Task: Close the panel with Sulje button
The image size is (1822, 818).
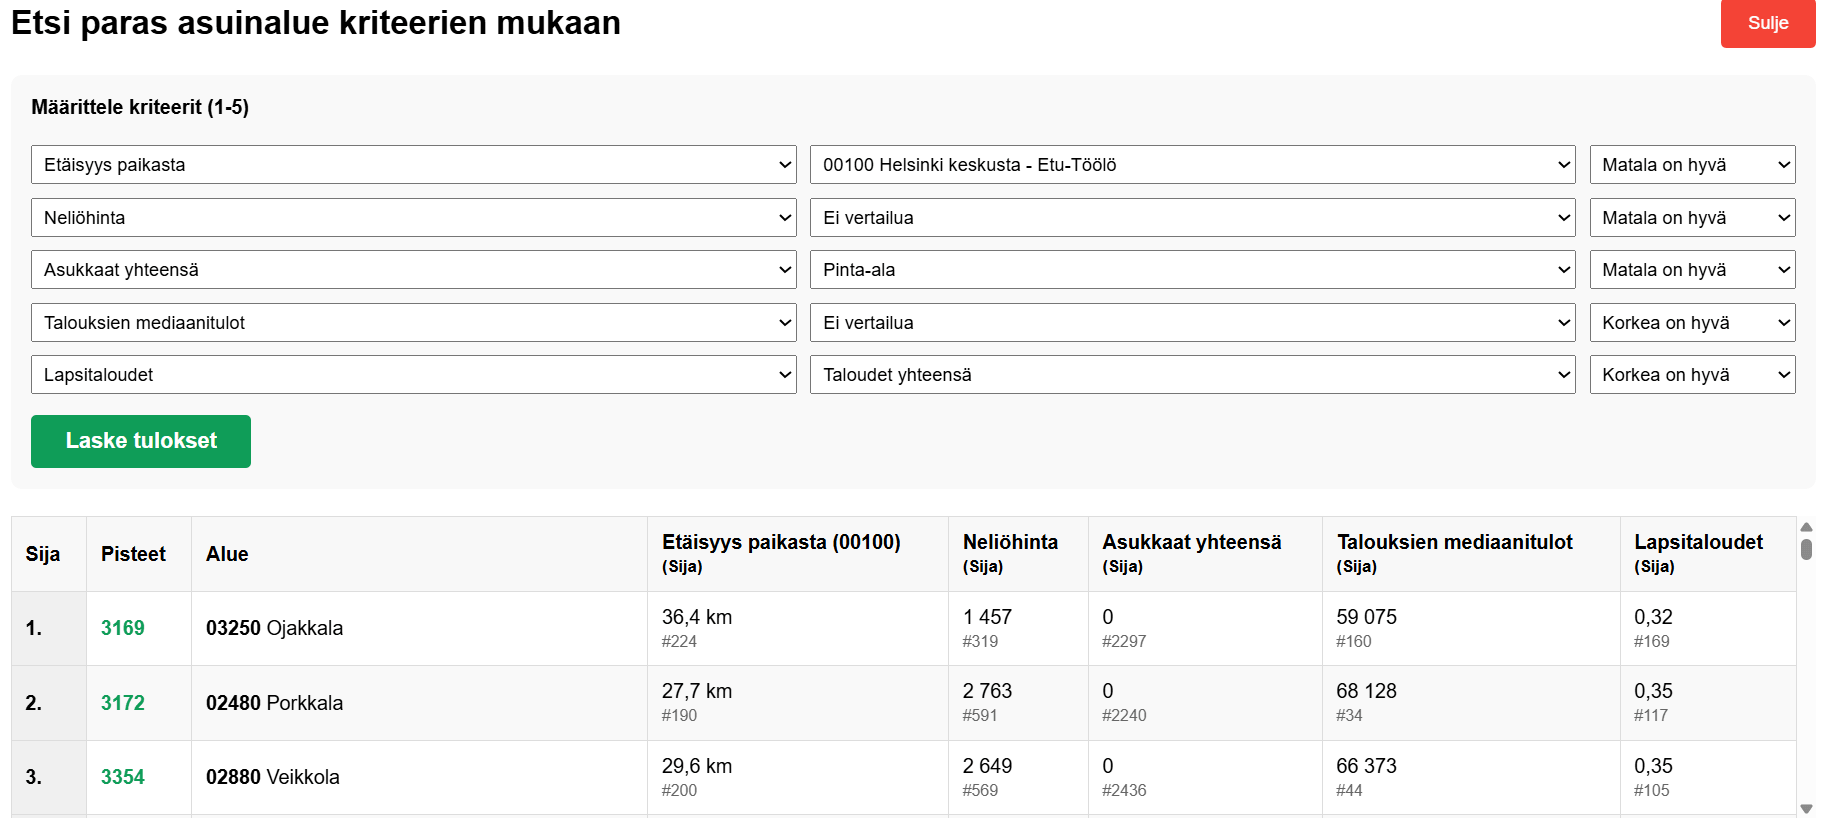Action: click(x=1767, y=23)
